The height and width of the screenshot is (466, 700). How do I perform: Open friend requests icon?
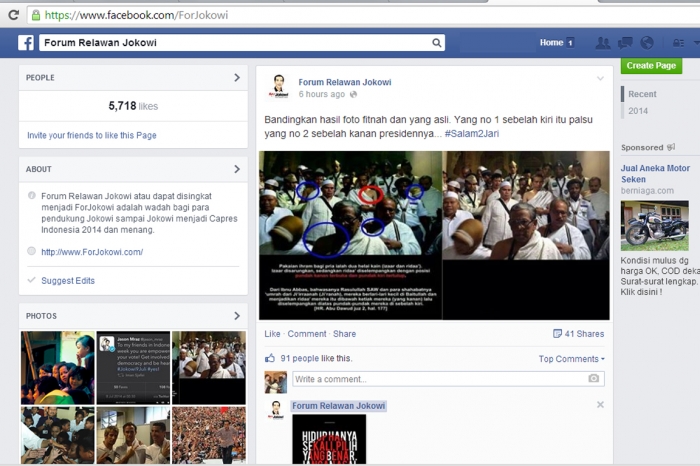(603, 43)
